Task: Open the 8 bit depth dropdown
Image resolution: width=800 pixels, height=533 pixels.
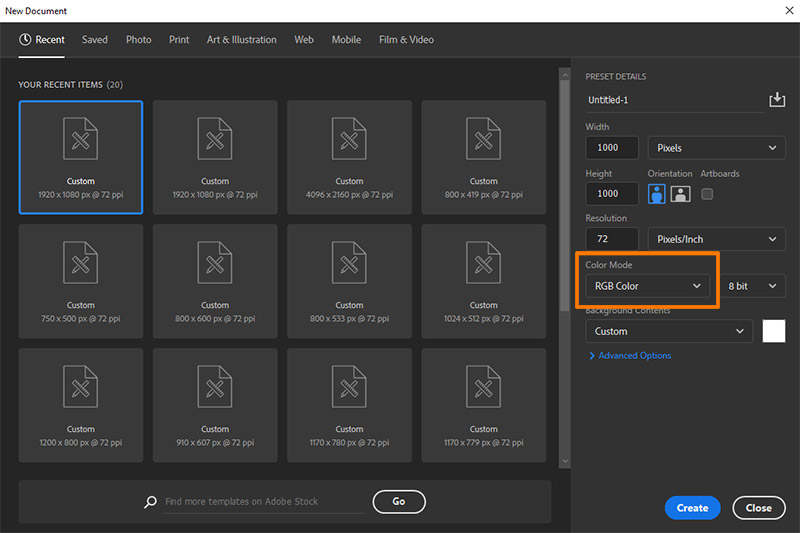Action: click(752, 286)
